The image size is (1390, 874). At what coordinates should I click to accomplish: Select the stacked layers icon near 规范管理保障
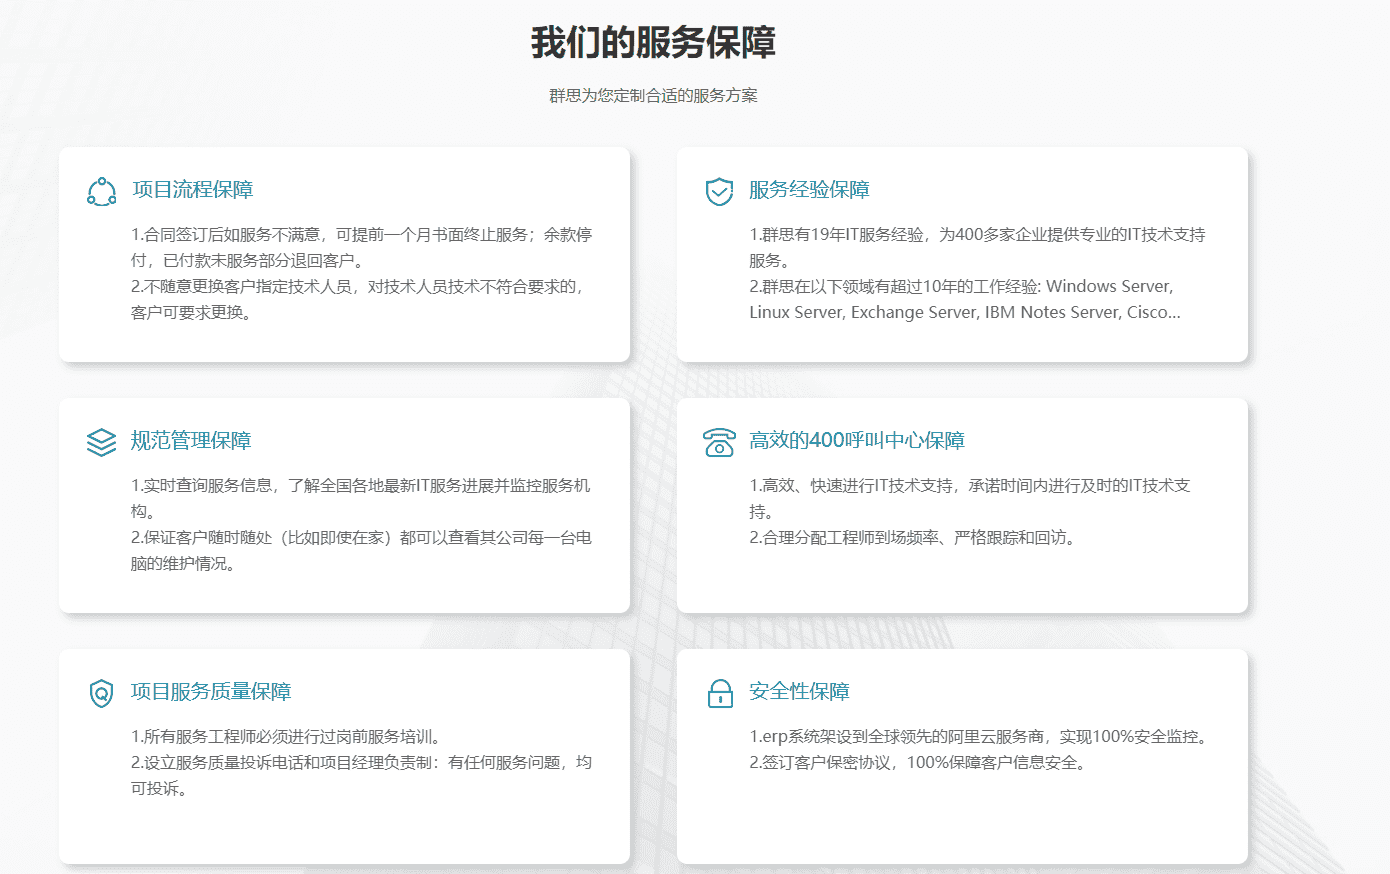[100, 440]
